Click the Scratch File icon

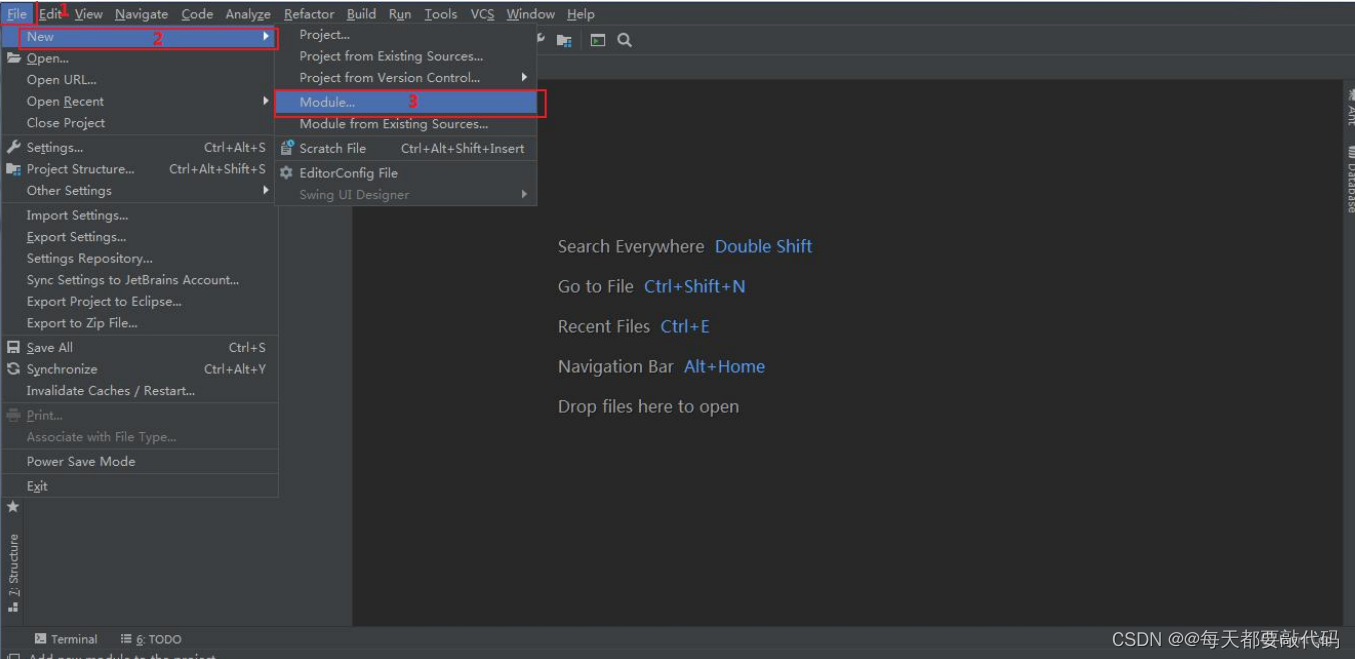pyautogui.click(x=287, y=148)
